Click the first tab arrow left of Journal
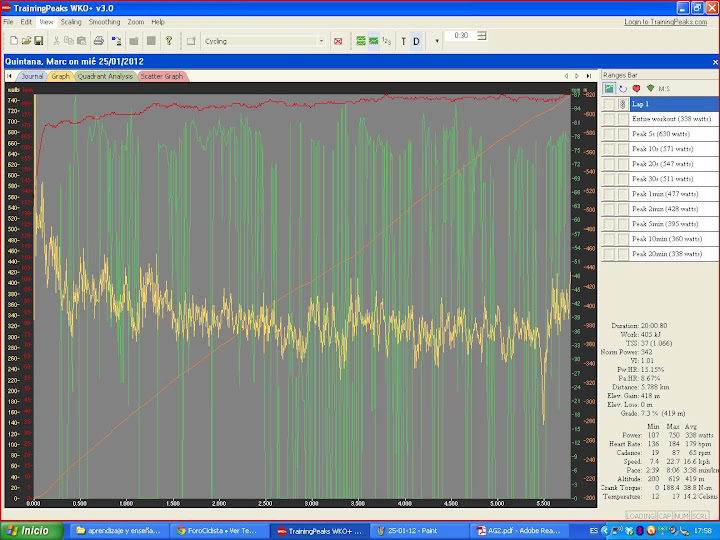Image resolution: width=720 pixels, height=540 pixels. pyautogui.click(x=9, y=76)
